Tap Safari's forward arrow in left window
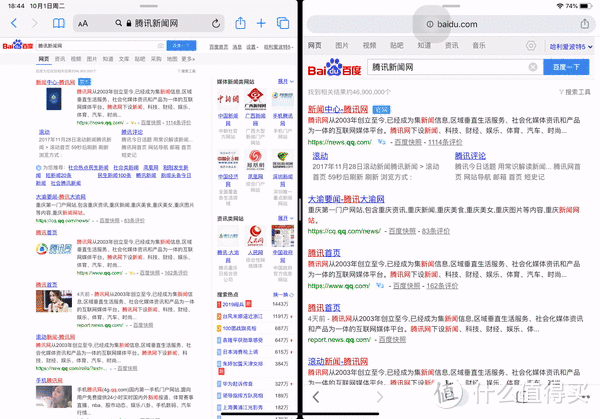600x419 pixels. 34,23
